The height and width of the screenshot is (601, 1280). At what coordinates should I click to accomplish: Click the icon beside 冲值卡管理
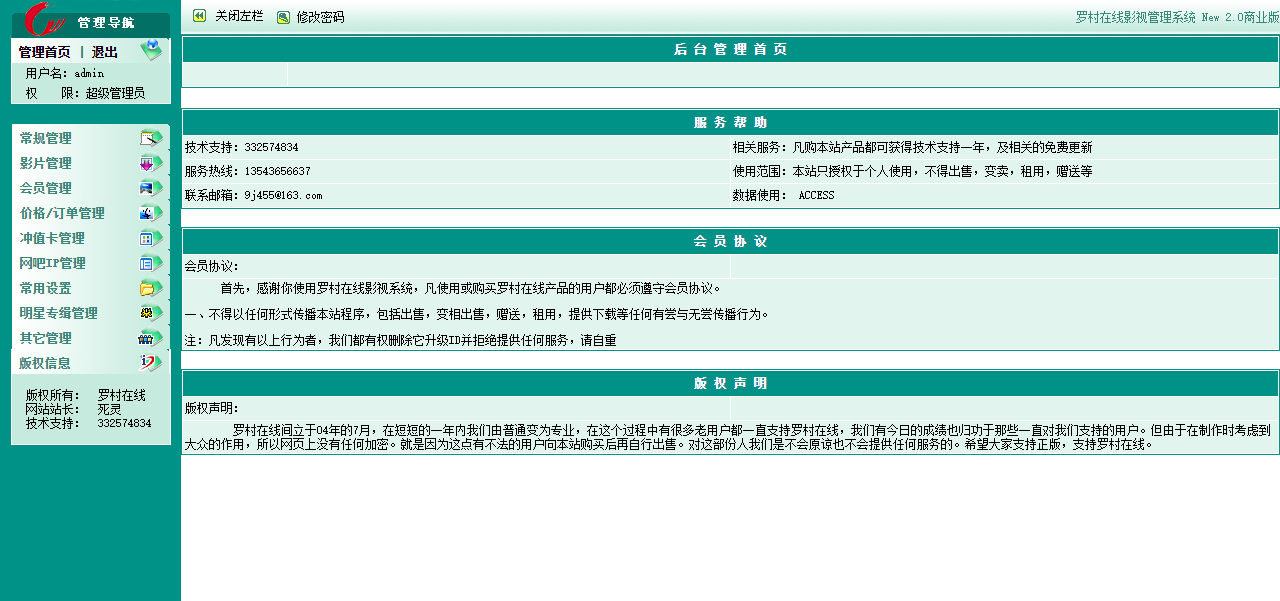151,238
